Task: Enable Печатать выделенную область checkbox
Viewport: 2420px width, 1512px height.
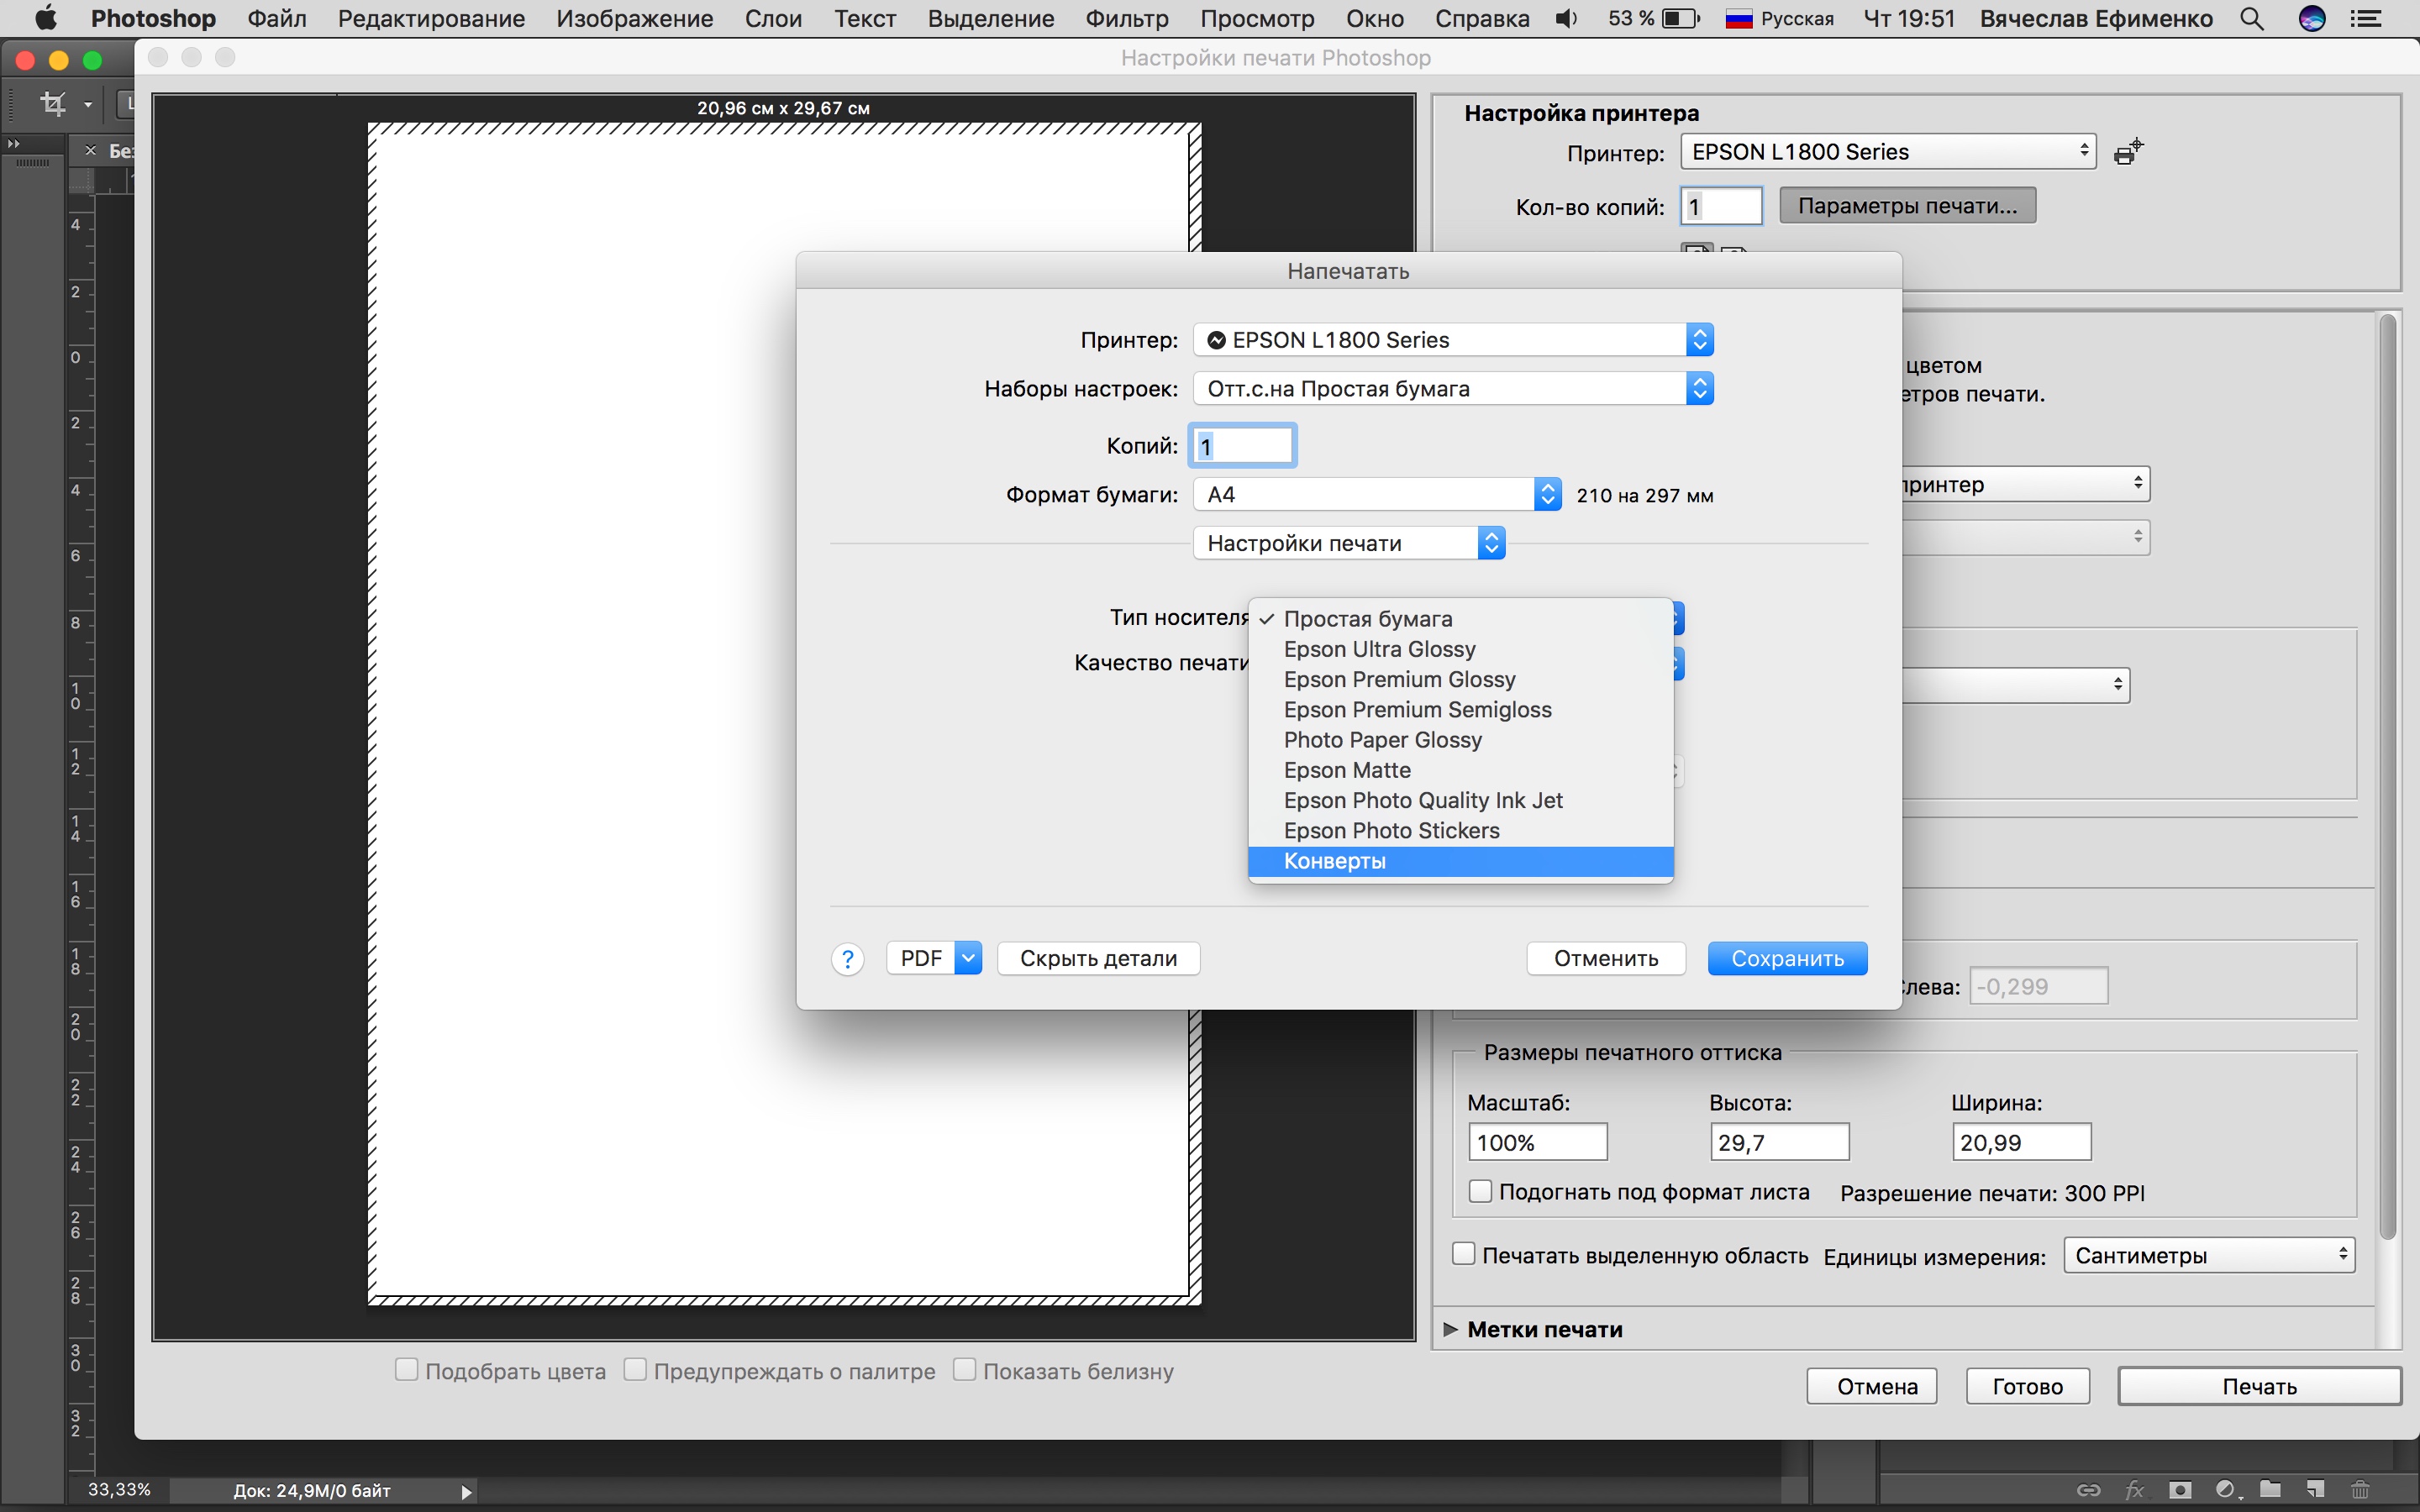Action: click(1463, 1254)
